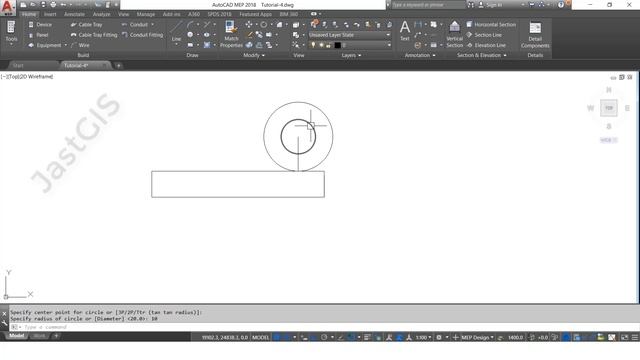Select the Rotate tool in Modify panel

coord(264,25)
